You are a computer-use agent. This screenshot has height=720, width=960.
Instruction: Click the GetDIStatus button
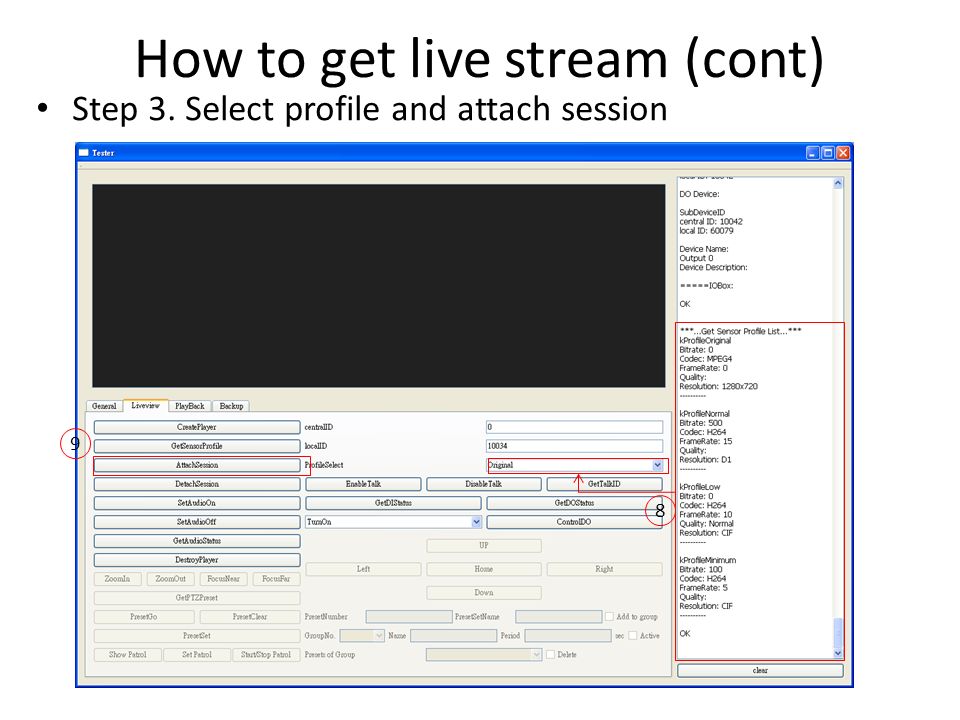tap(393, 503)
